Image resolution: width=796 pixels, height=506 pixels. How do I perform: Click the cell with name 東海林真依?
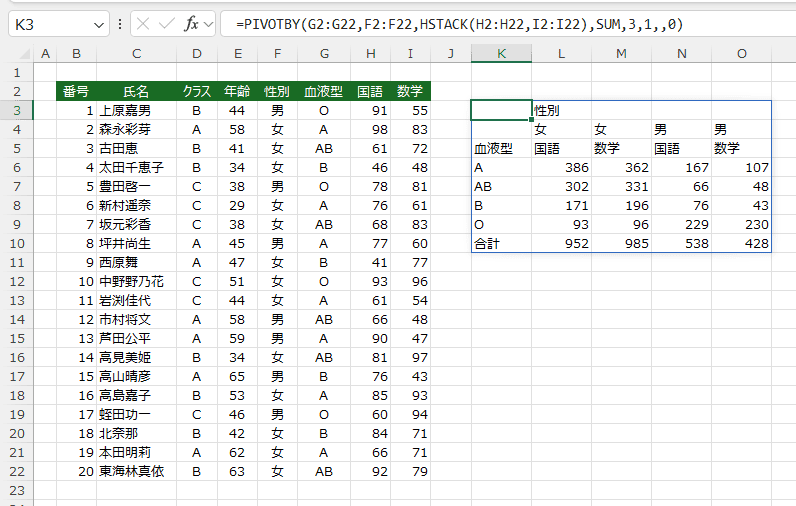pyautogui.click(x=137, y=471)
